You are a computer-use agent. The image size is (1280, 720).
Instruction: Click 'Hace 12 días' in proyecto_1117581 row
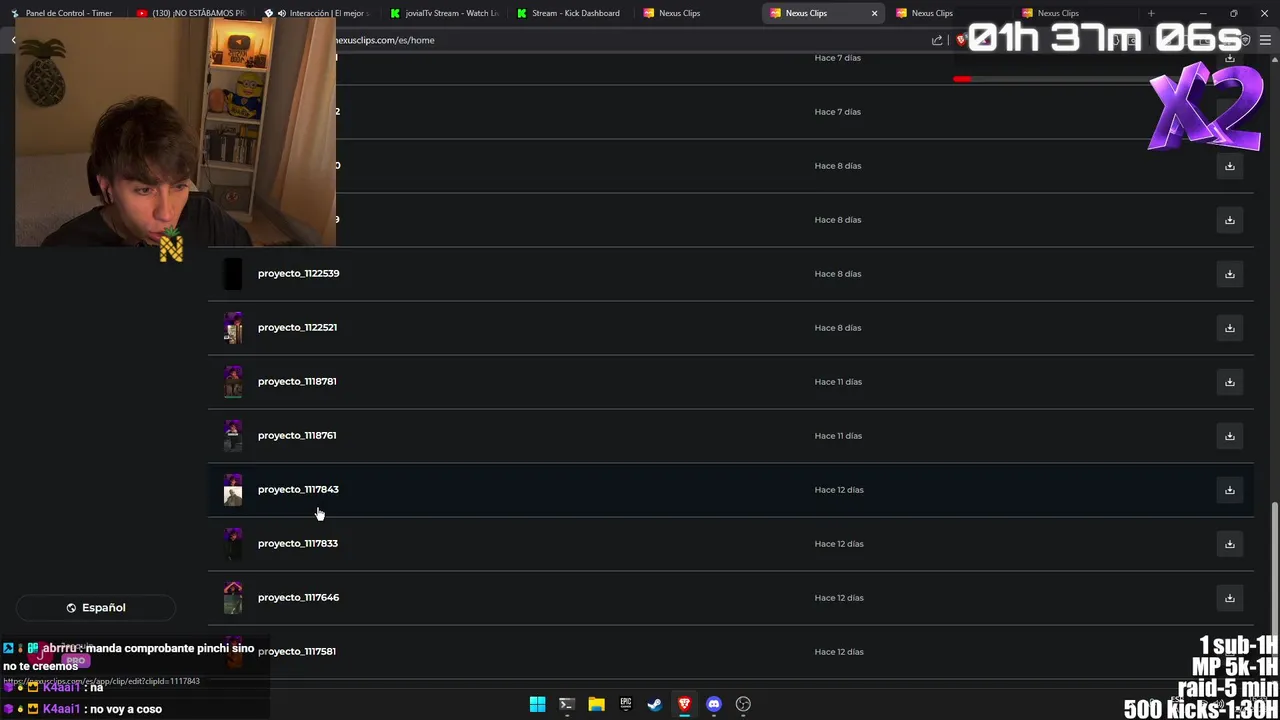[x=839, y=652]
